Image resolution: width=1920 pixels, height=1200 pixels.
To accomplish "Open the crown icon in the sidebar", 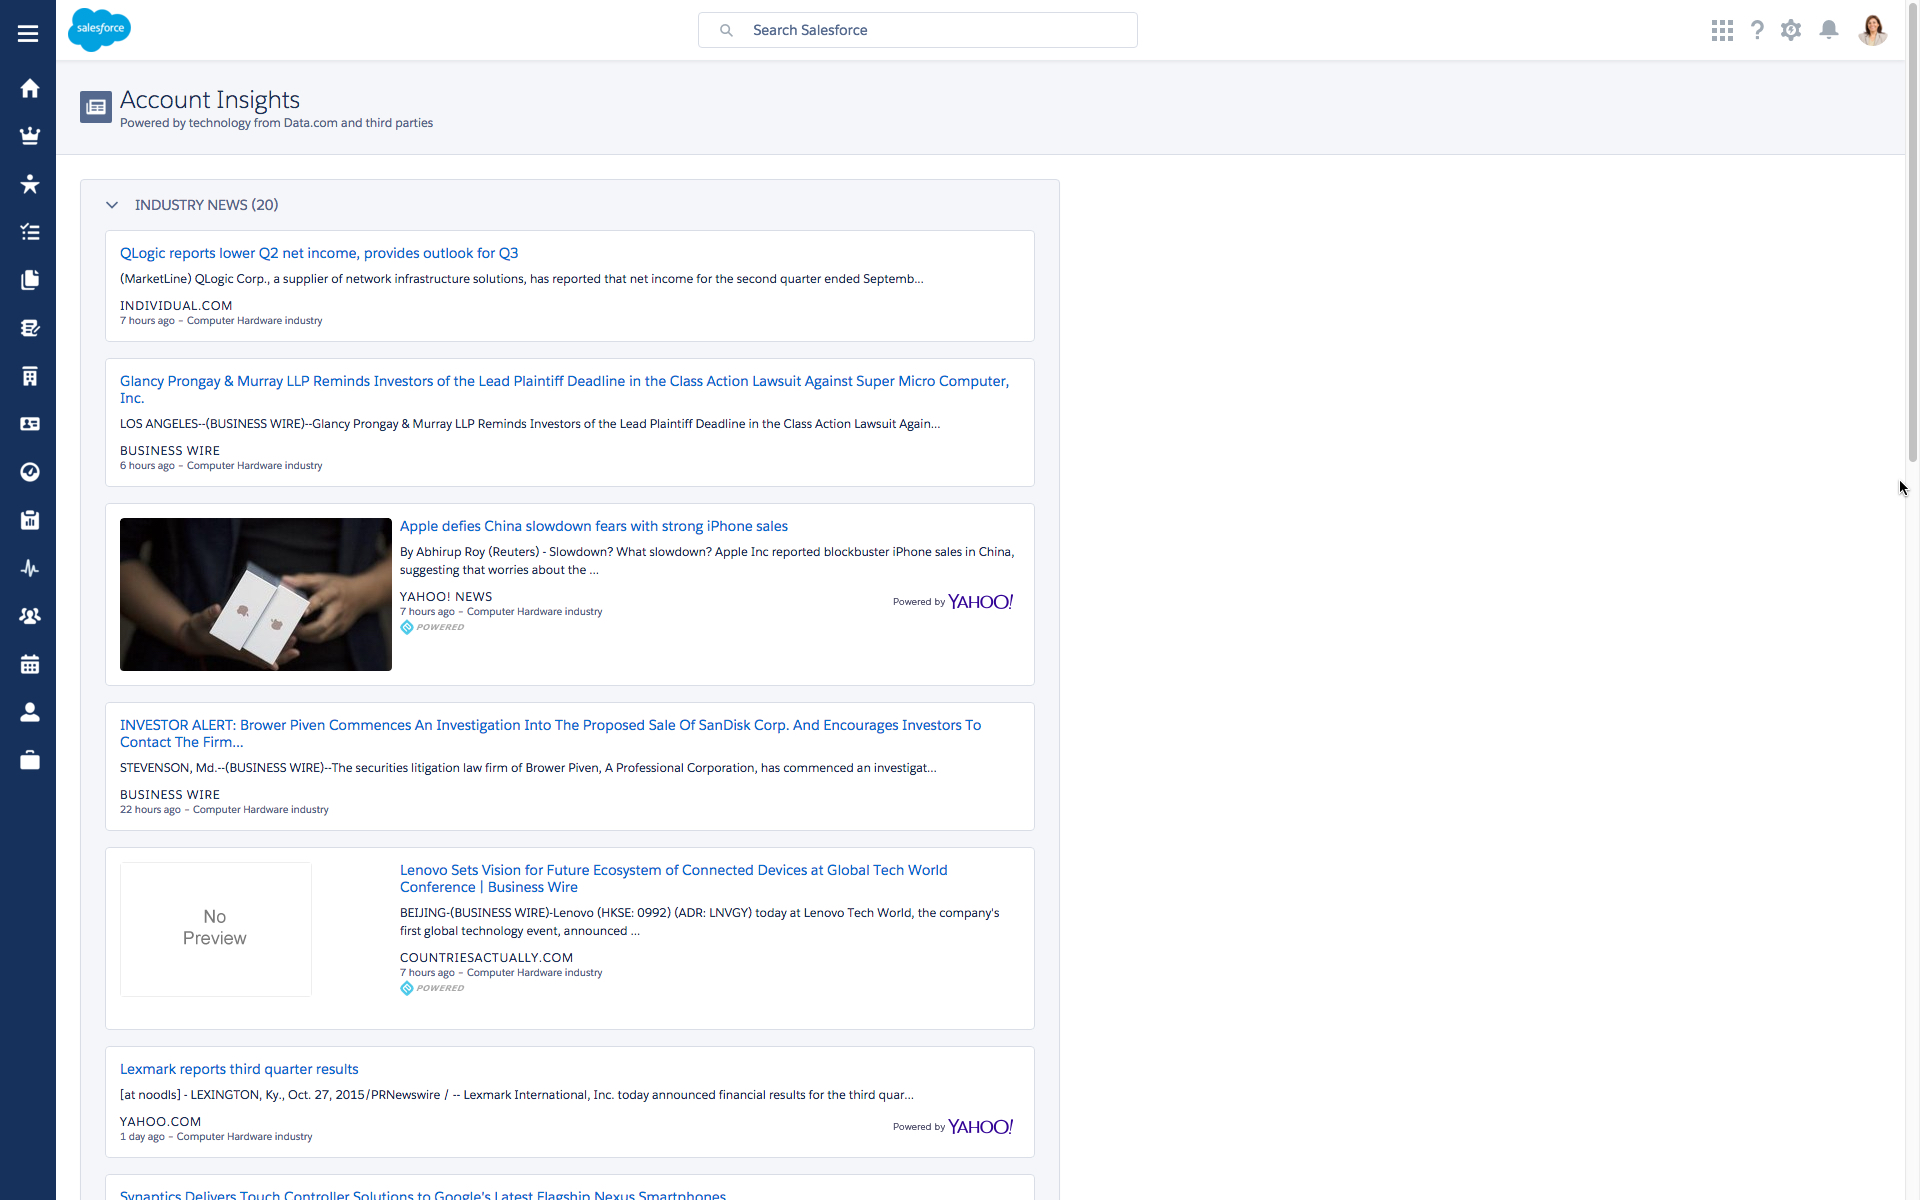I will (x=30, y=136).
